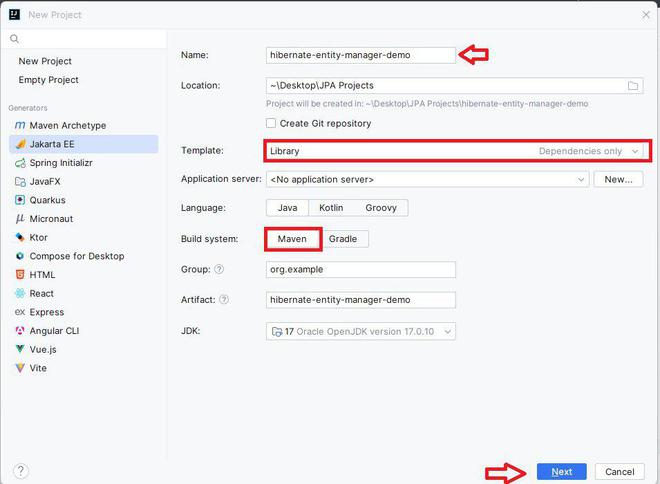Click the Location path field
660x484 pixels.
click(455, 86)
